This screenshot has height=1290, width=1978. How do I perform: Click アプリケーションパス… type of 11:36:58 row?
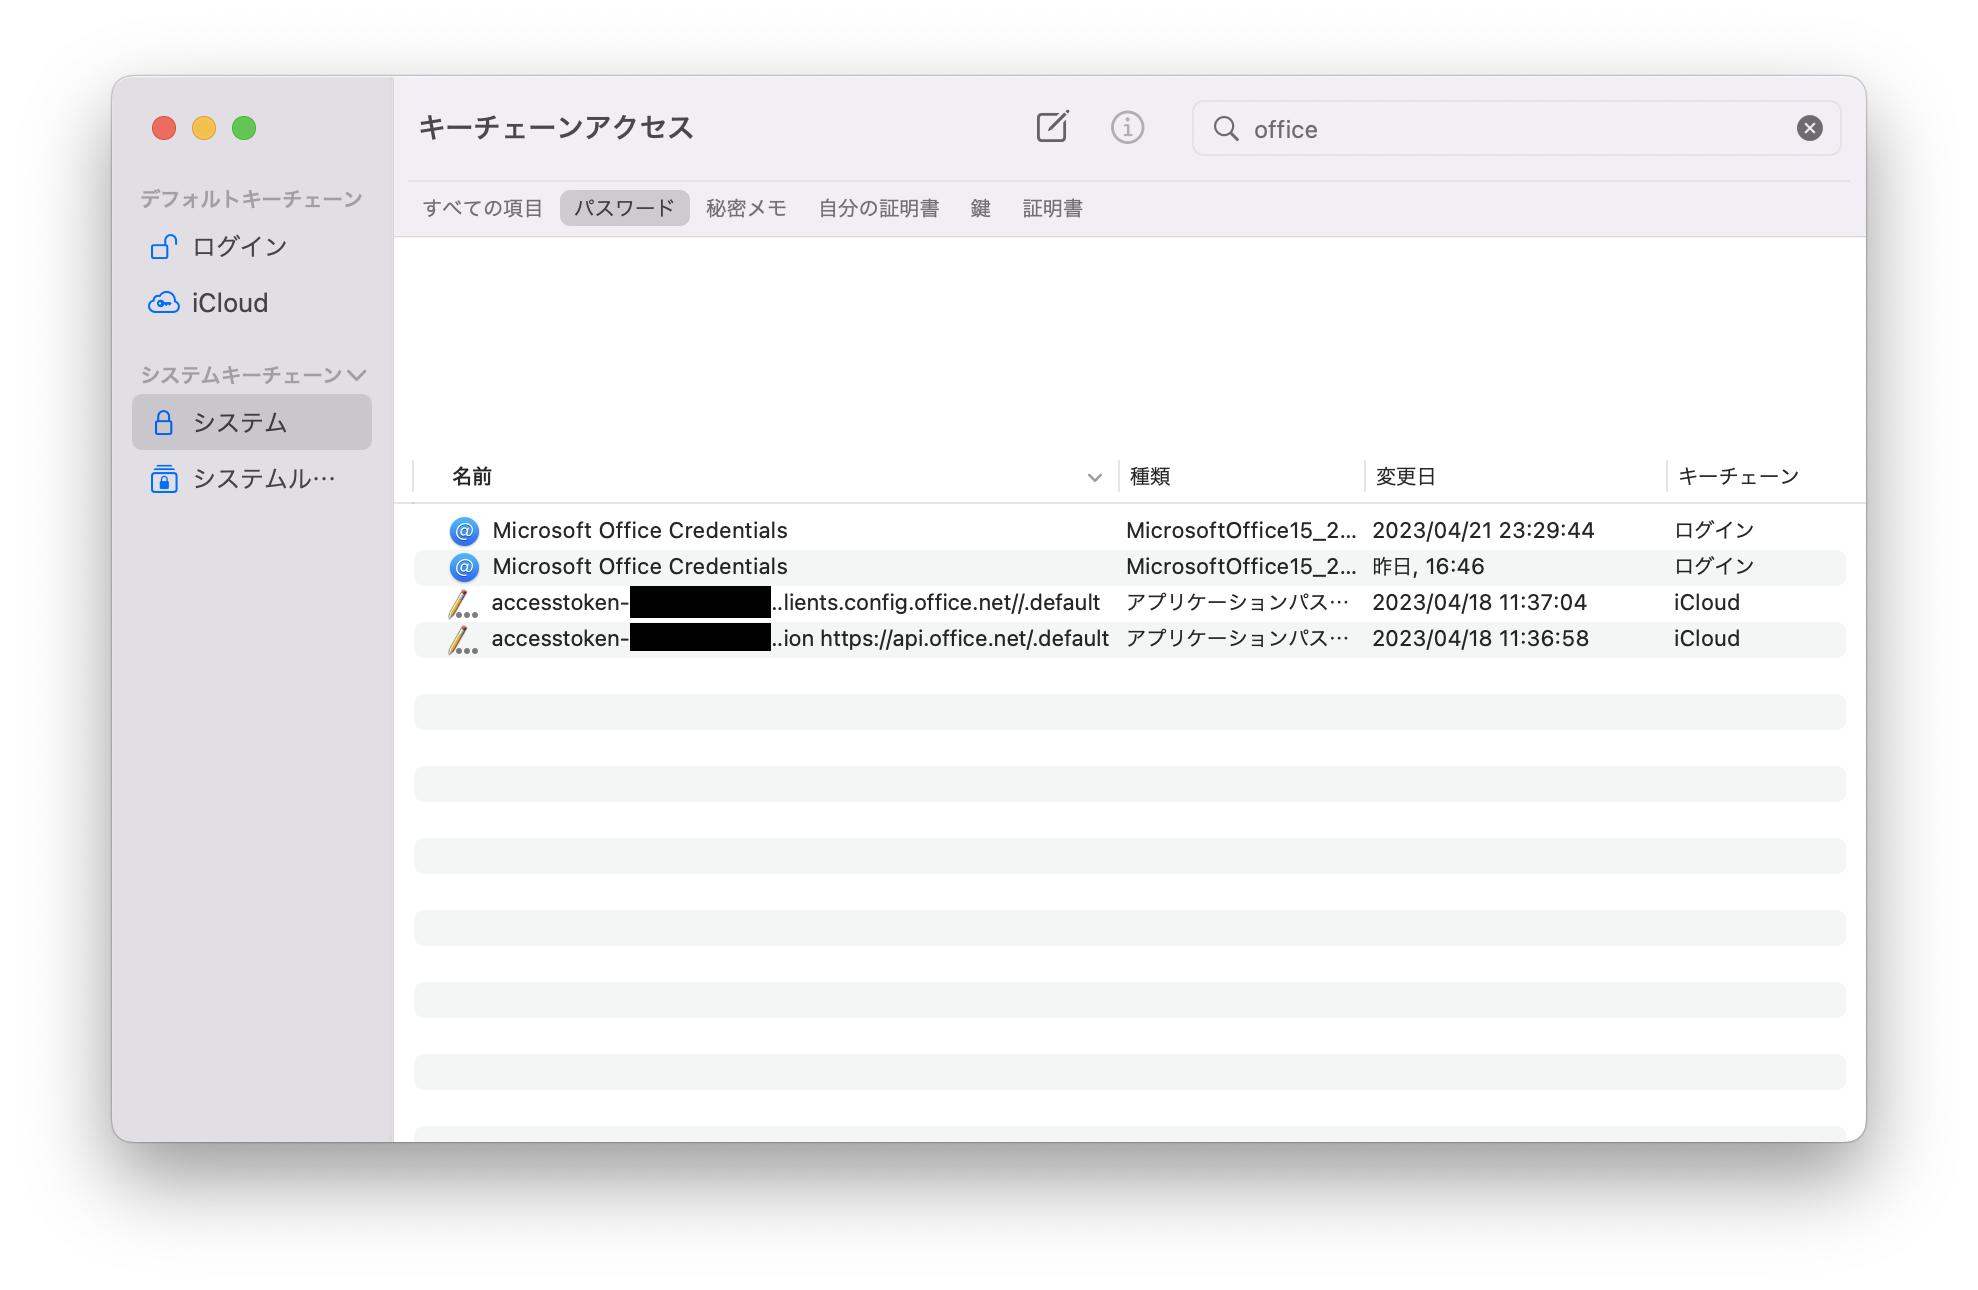[x=1238, y=639]
